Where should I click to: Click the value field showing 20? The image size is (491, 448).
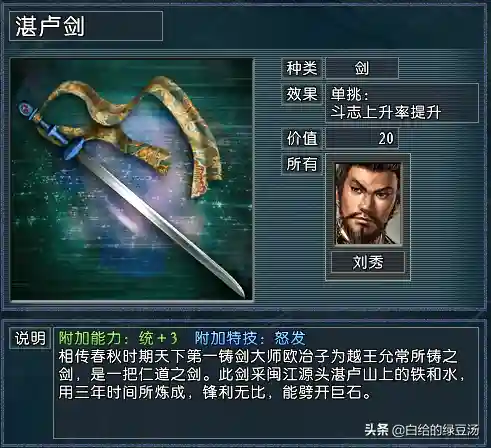point(362,138)
